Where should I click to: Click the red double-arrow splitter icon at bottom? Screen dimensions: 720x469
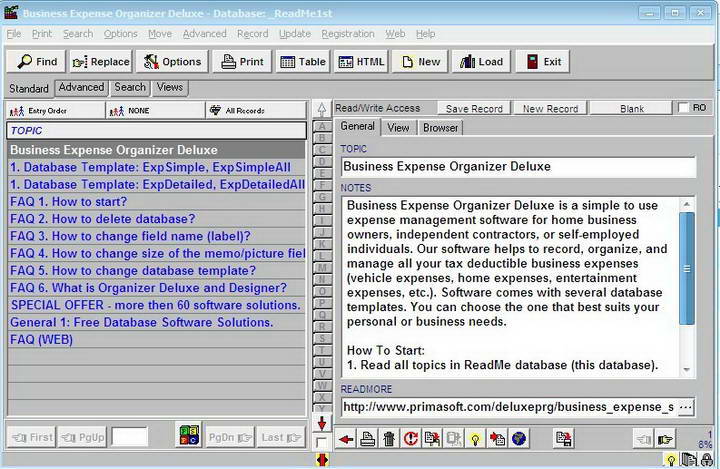tap(322, 460)
